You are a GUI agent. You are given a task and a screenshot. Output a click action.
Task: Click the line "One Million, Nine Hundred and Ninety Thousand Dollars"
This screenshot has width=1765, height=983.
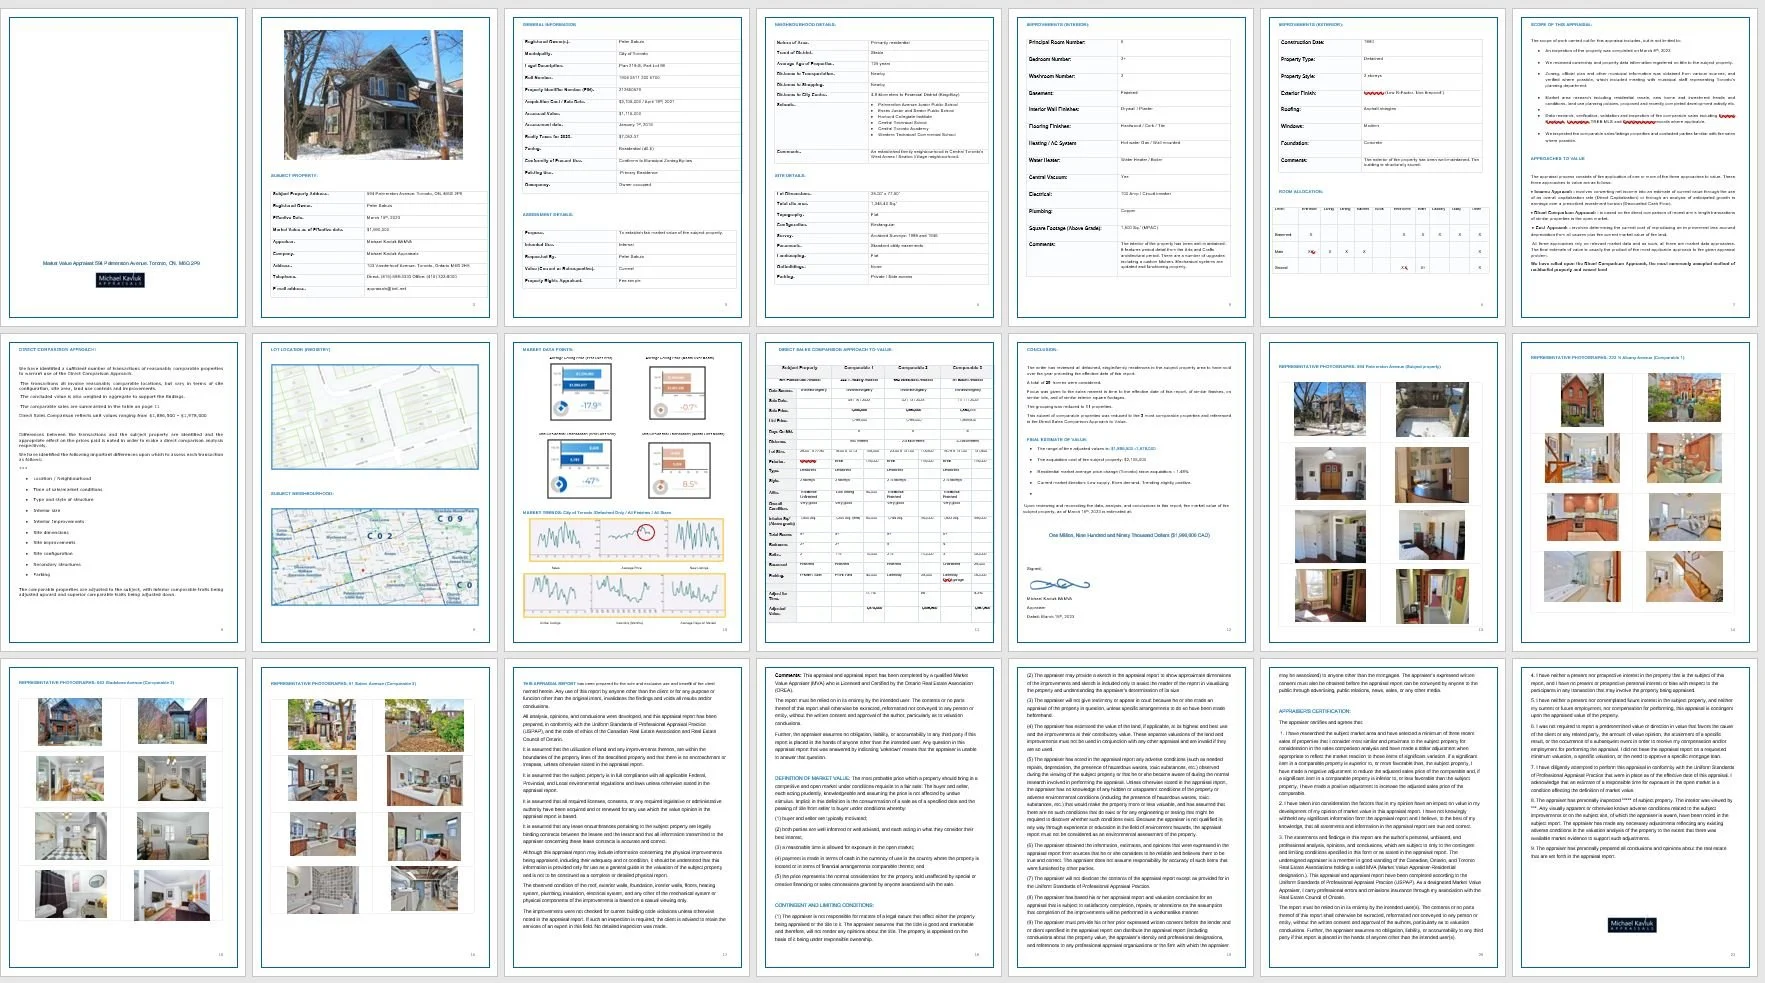[1129, 536]
